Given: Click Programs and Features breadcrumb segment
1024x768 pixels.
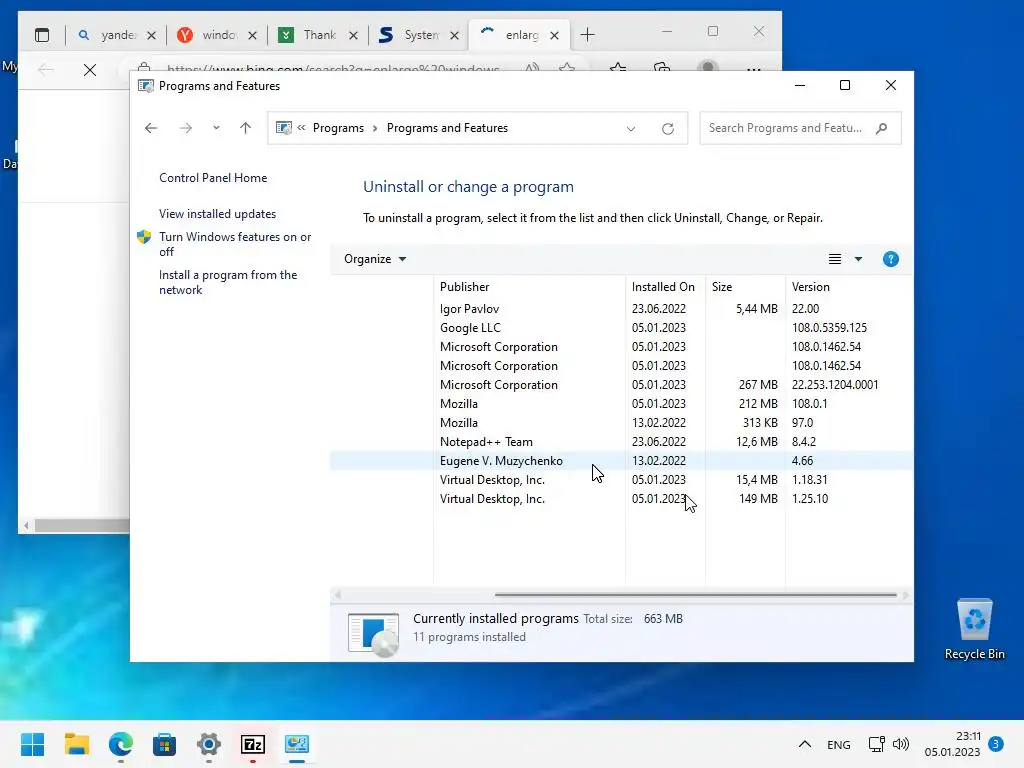Looking at the screenshot, I should coord(447,128).
